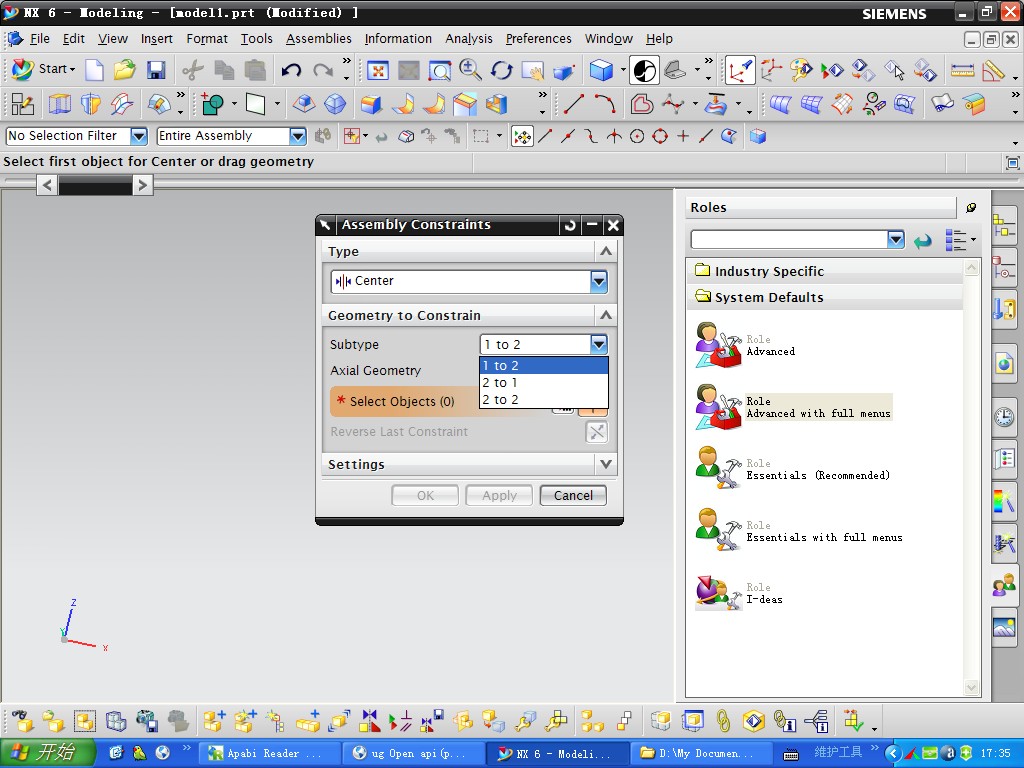
Task: Open the Assembly Navigator resource bar icon
Action: 1004,225
